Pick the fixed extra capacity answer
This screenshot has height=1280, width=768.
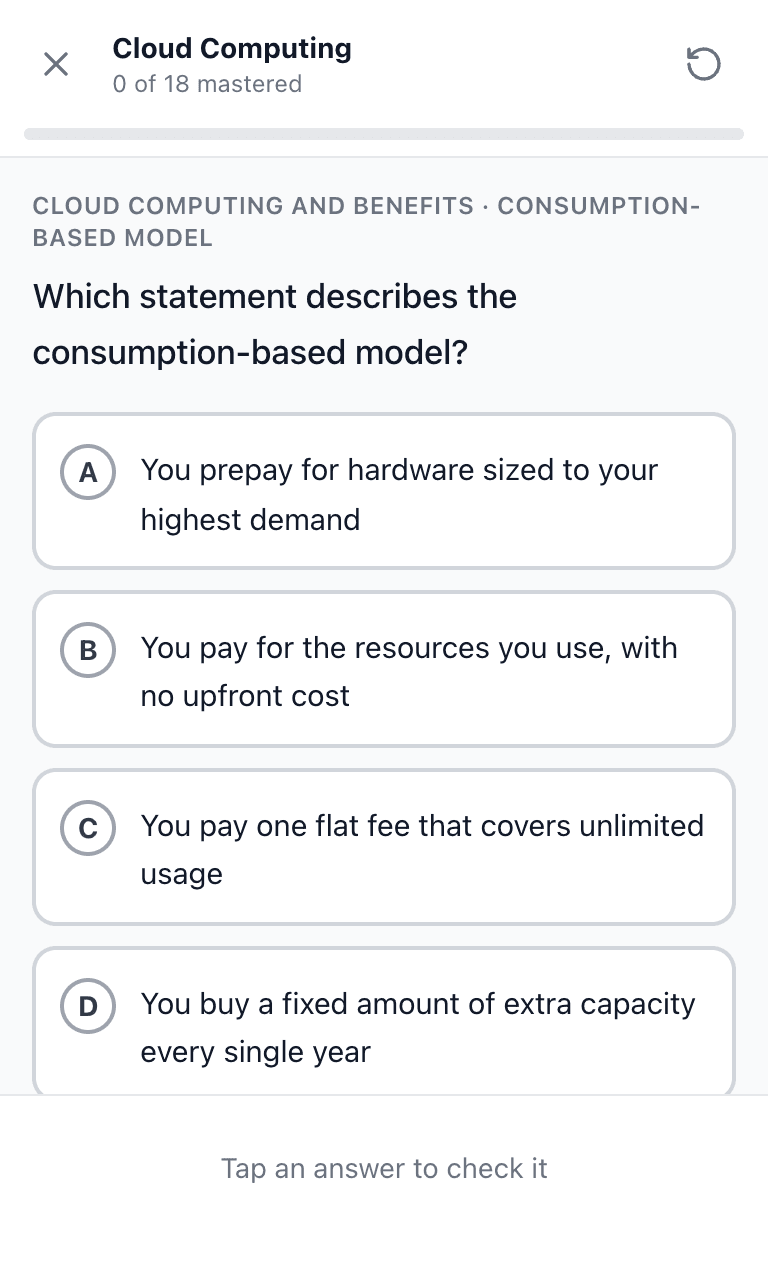point(384,1021)
